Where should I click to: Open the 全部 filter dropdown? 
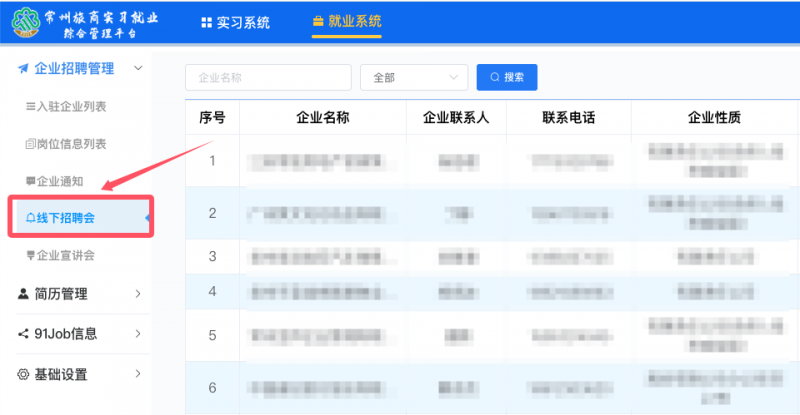click(414, 78)
